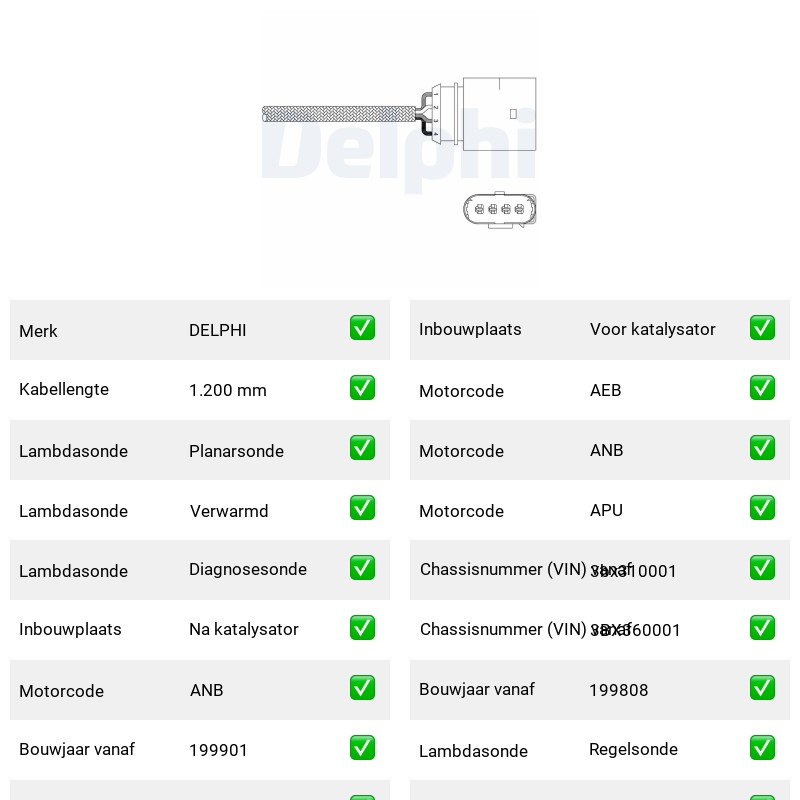
Task: Click the checkmark in the Inbouwplaats column for Motorcode ANB
Action: tap(762, 447)
